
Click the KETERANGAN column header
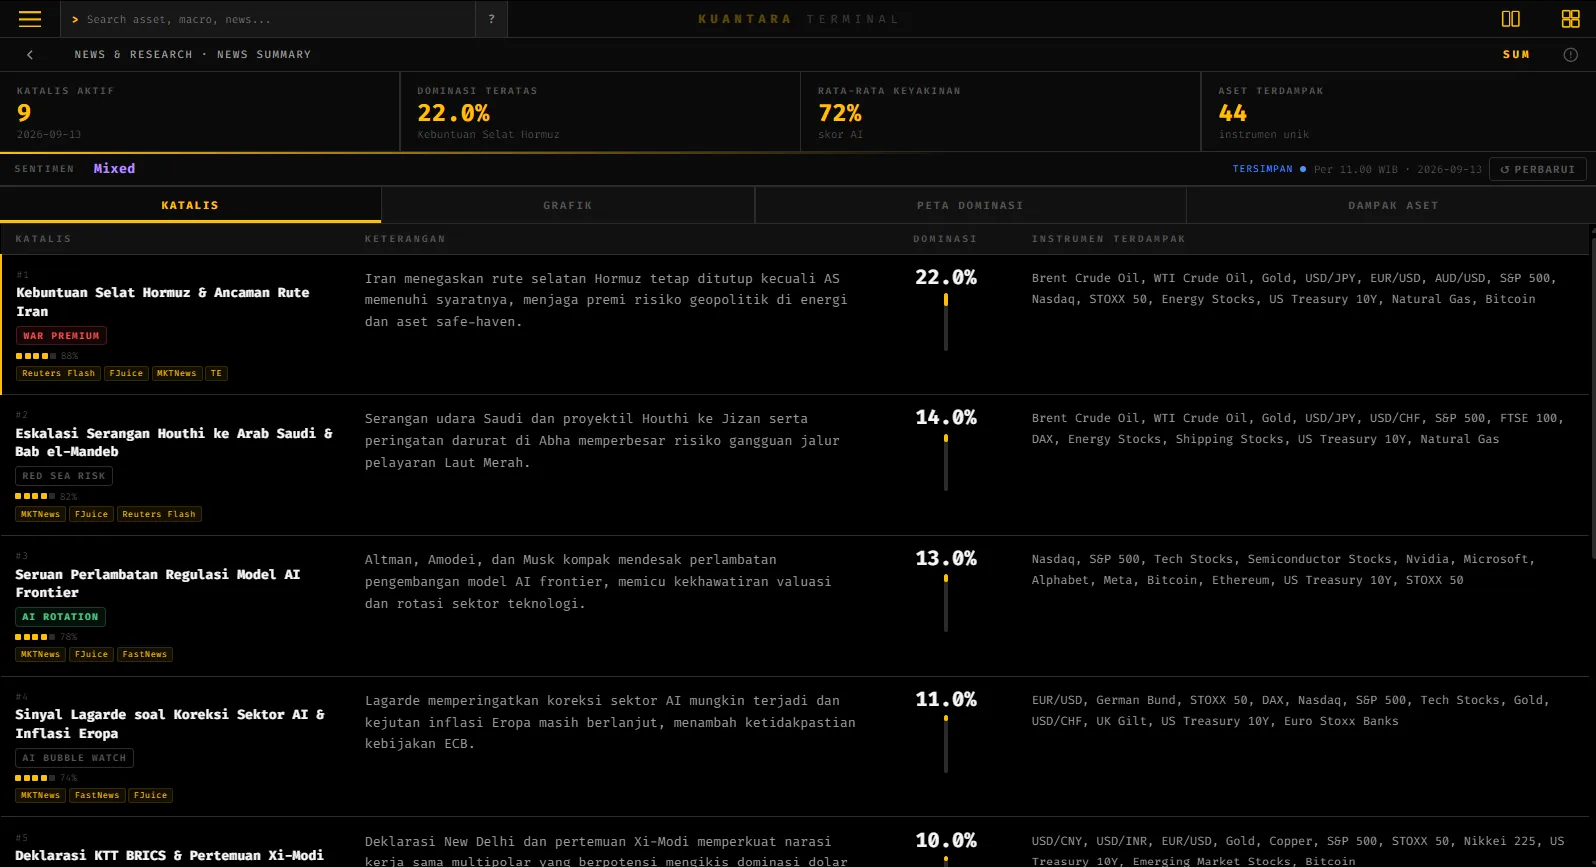pyautogui.click(x=405, y=239)
